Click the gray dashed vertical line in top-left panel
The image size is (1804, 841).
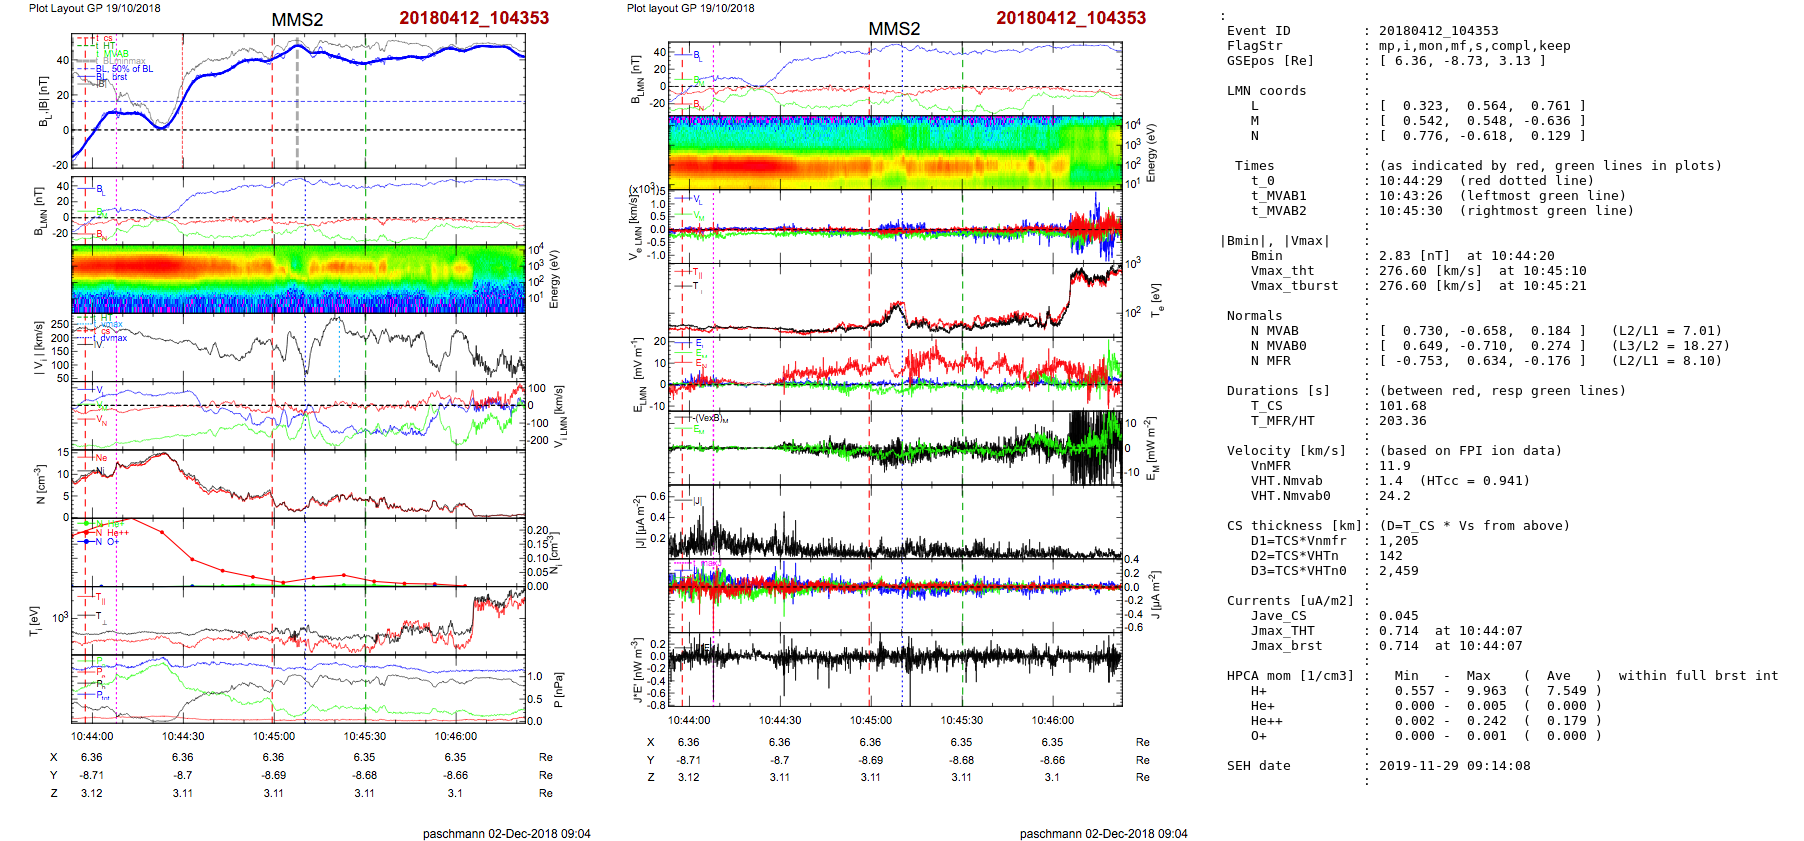pyautogui.click(x=297, y=110)
